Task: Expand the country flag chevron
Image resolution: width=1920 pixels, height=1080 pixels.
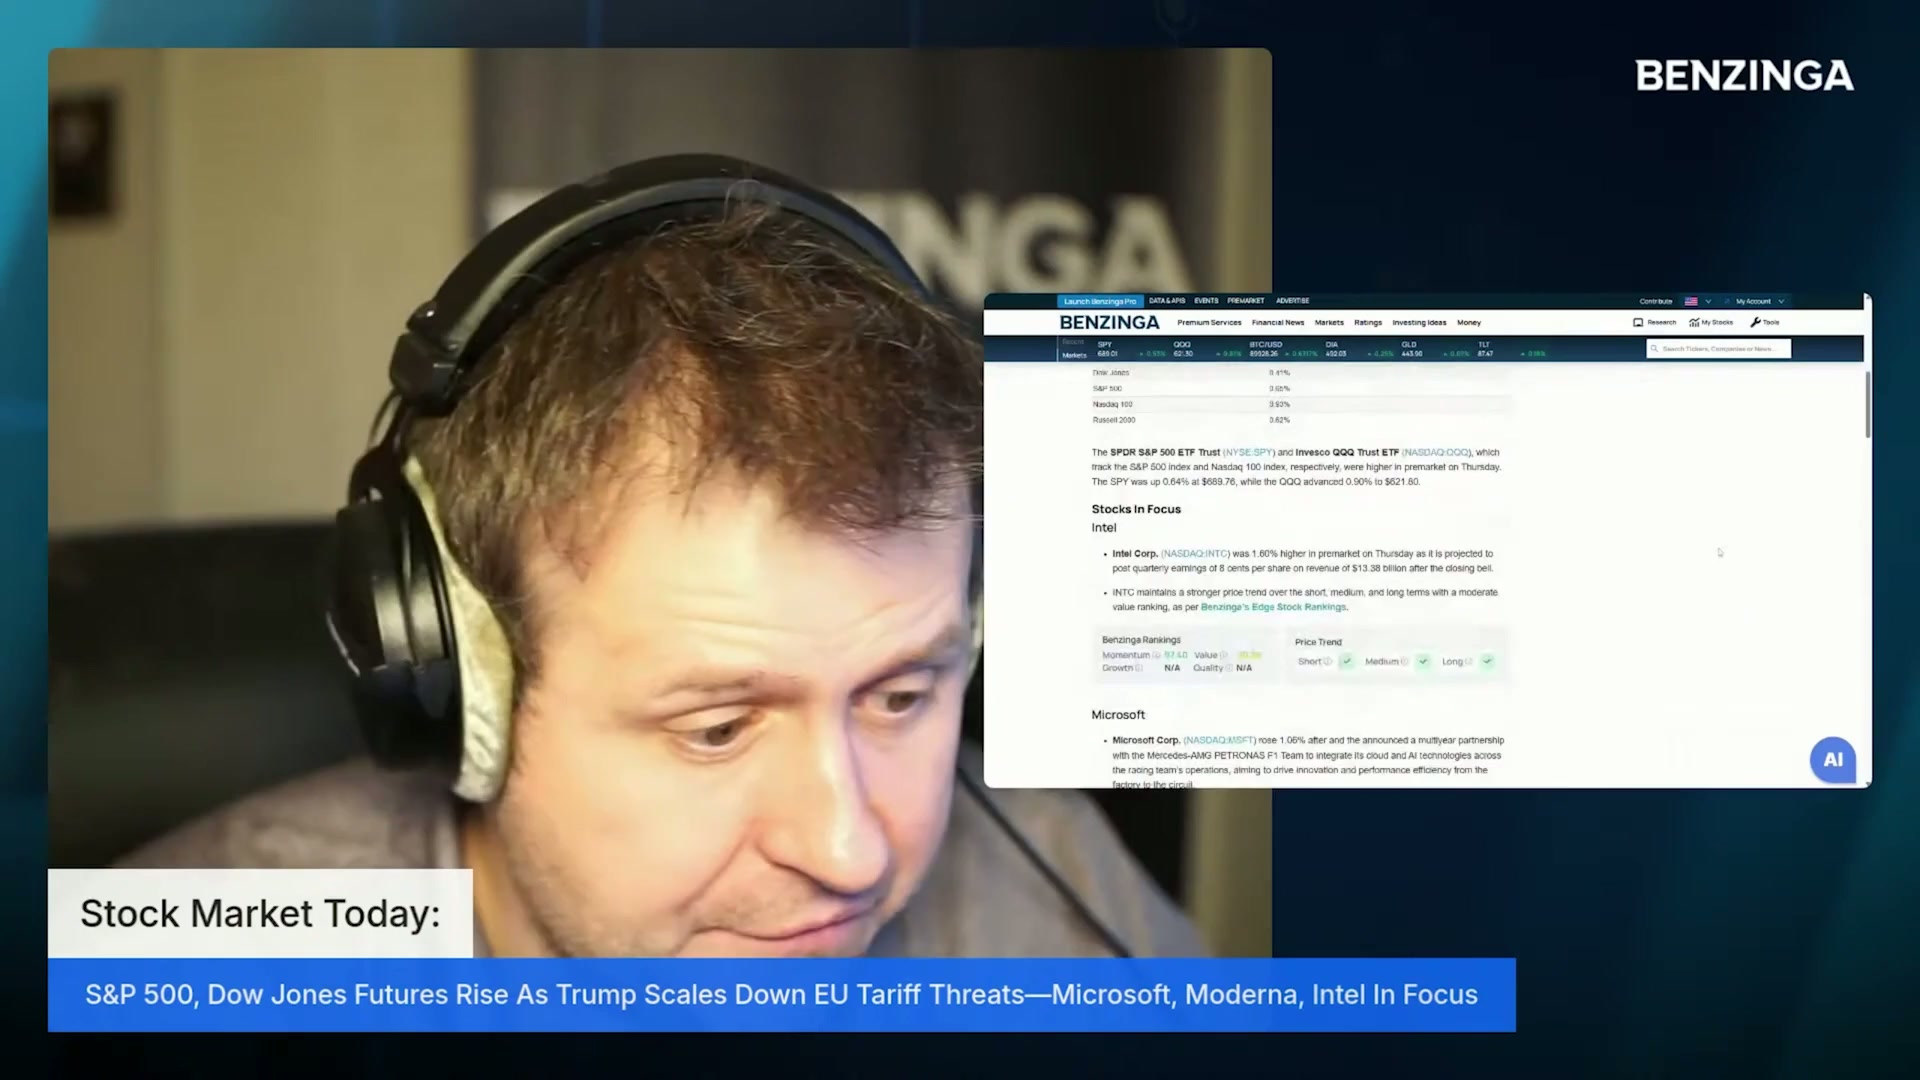Action: click(x=1708, y=301)
